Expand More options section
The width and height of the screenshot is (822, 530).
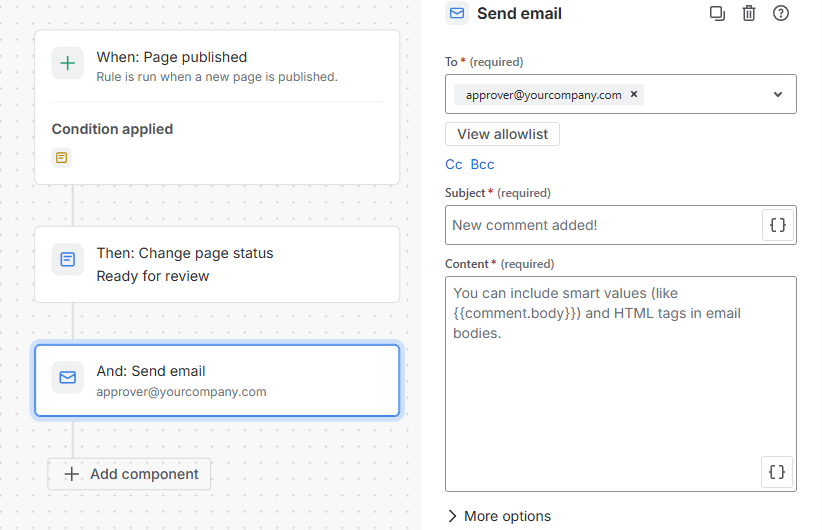(x=500, y=516)
